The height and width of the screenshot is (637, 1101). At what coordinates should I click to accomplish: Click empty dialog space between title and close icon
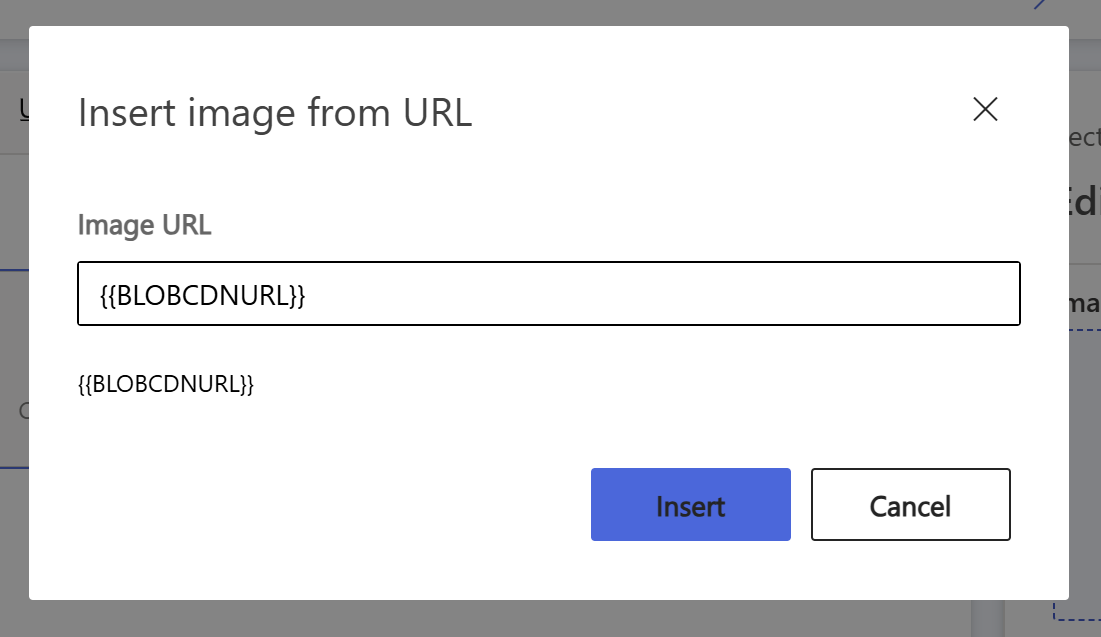tap(720, 113)
